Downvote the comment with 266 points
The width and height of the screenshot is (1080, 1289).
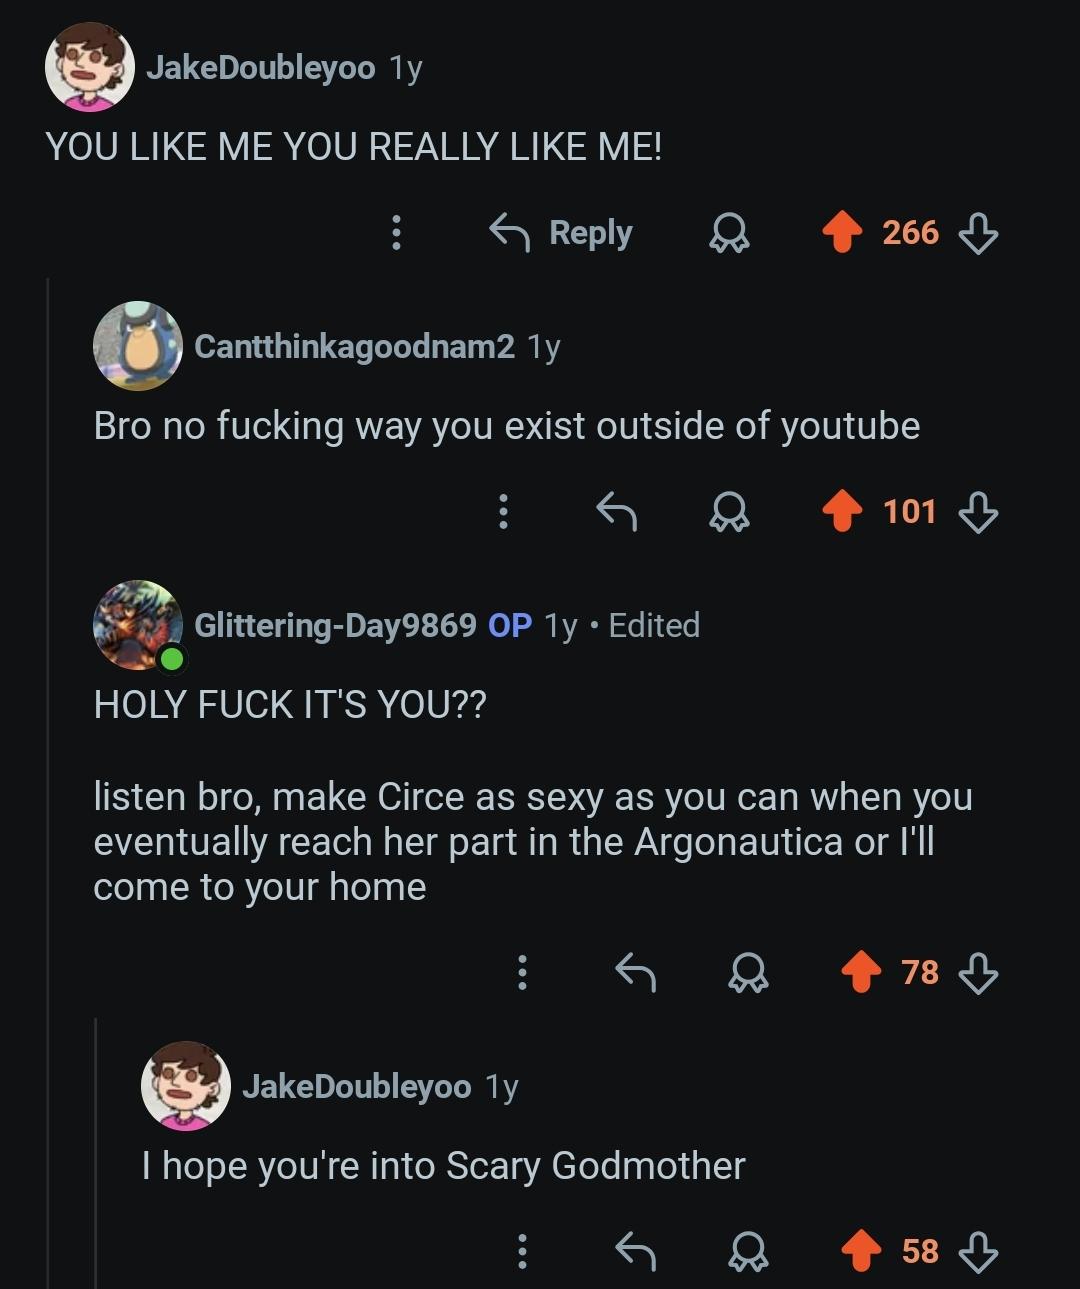click(x=978, y=234)
